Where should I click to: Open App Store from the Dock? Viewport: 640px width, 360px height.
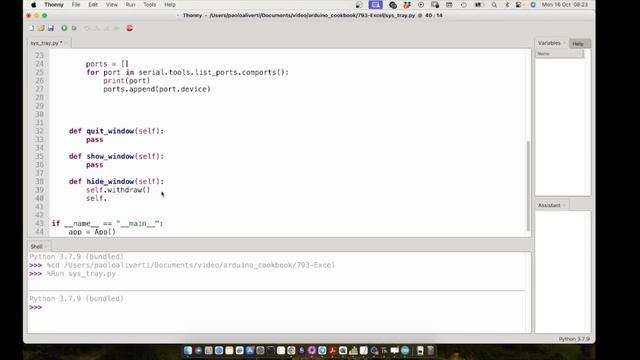250,350
